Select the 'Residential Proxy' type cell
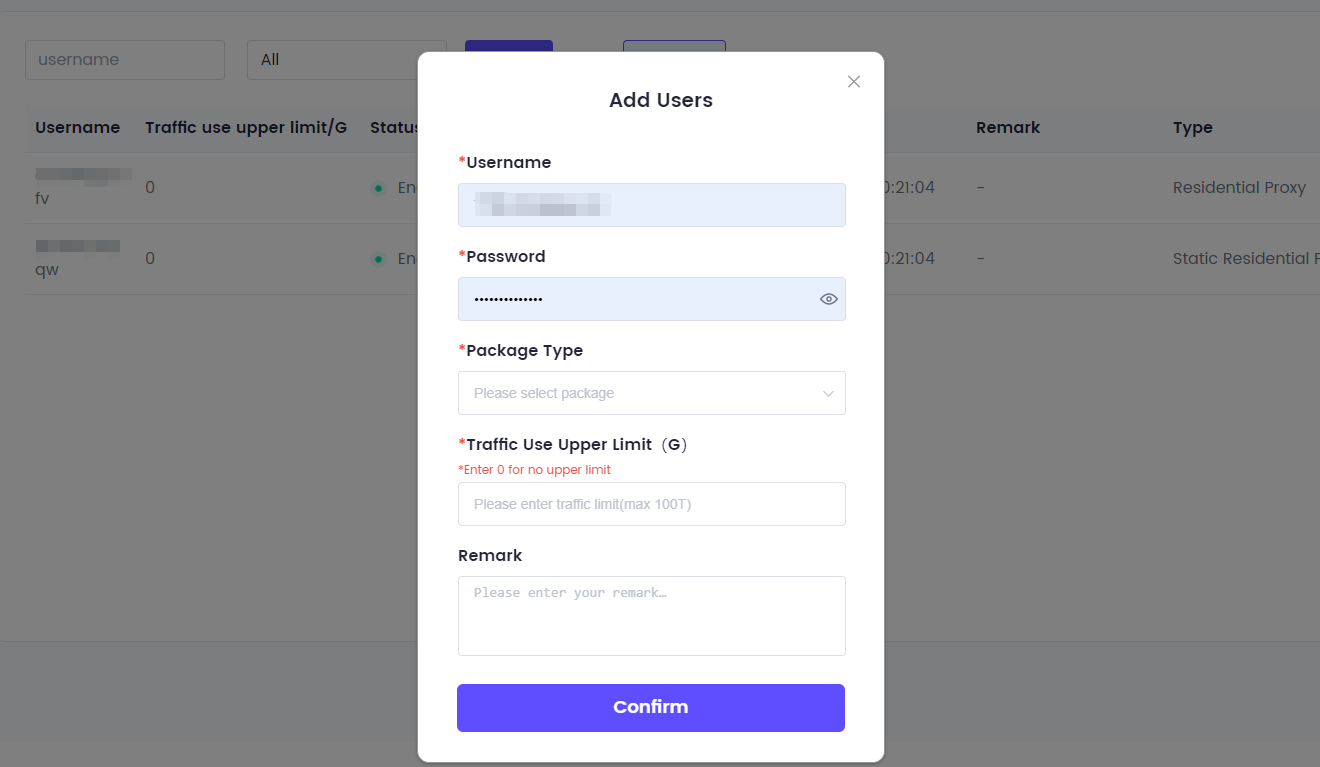 pos(1239,188)
